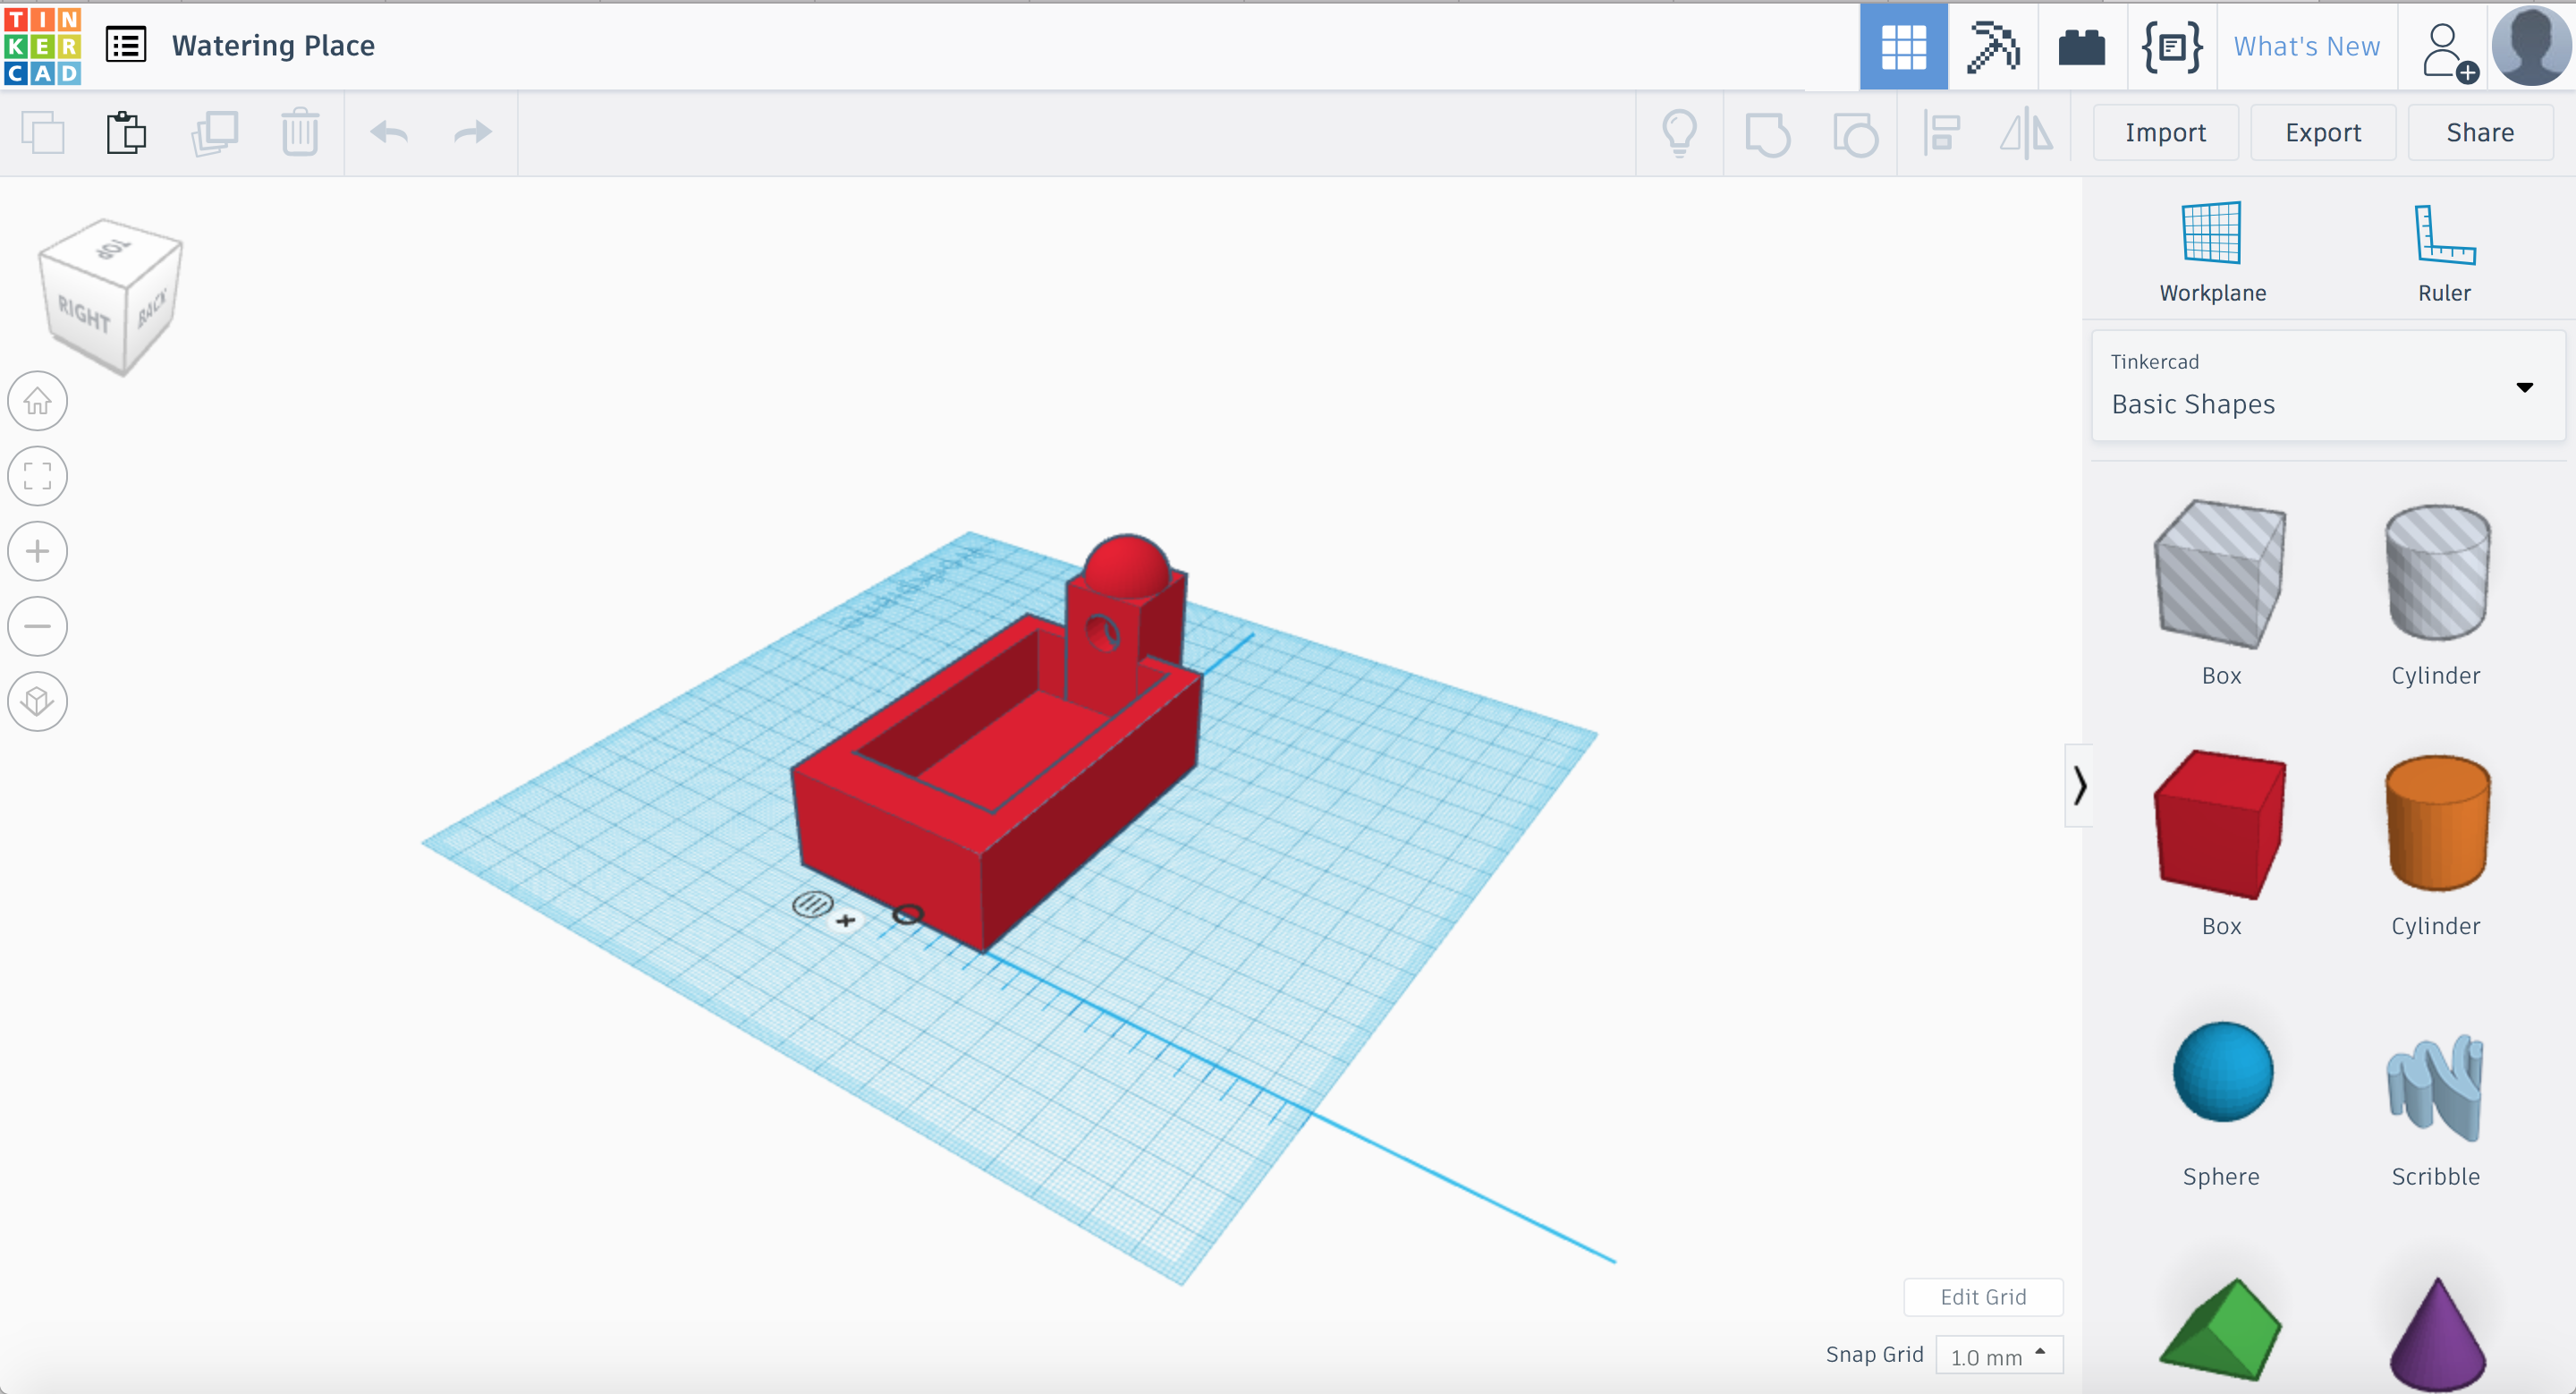Image resolution: width=2576 pixels, height=1394 pixels.
Task: Click the view cube TOP face
Action: tap(112, 248)
